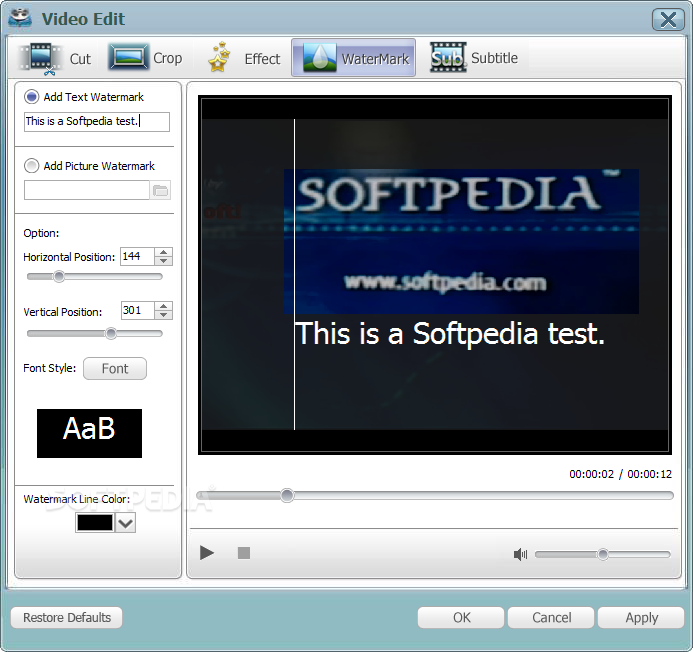Click the Cancel button
Viewport: 693px width, 652px height.
(551, 618)
